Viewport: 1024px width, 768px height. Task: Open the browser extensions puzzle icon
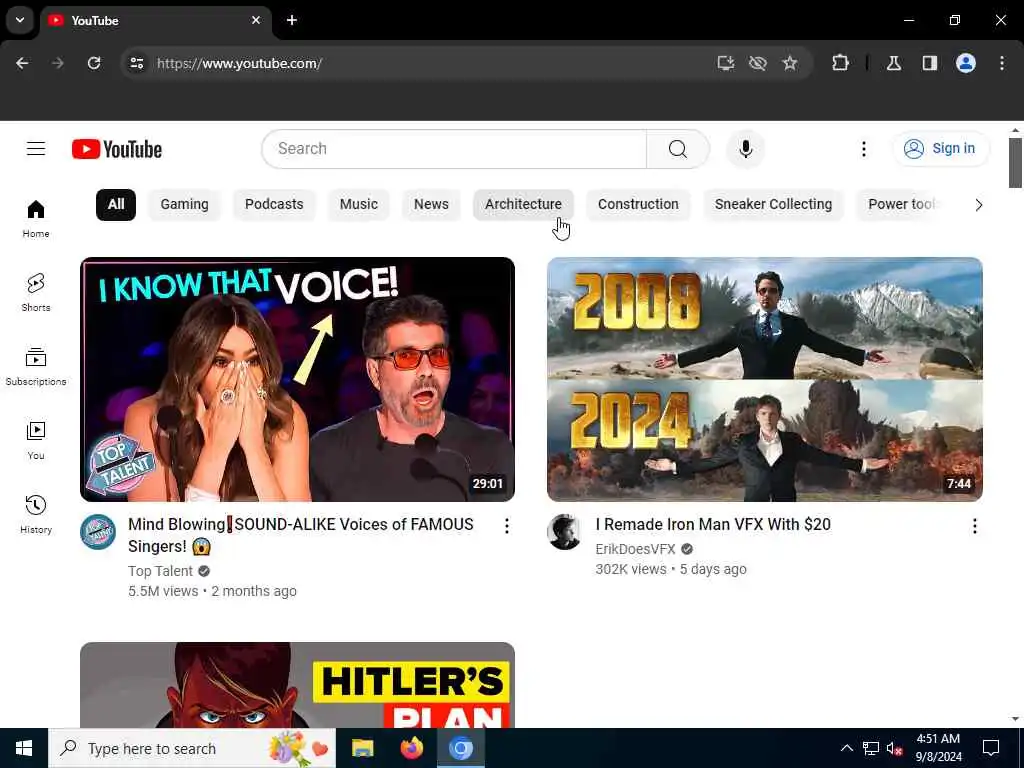coord(840,63)
